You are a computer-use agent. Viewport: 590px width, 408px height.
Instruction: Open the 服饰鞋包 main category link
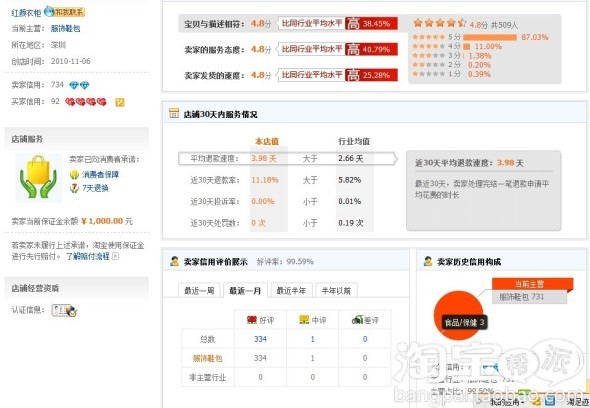point(65,29)
